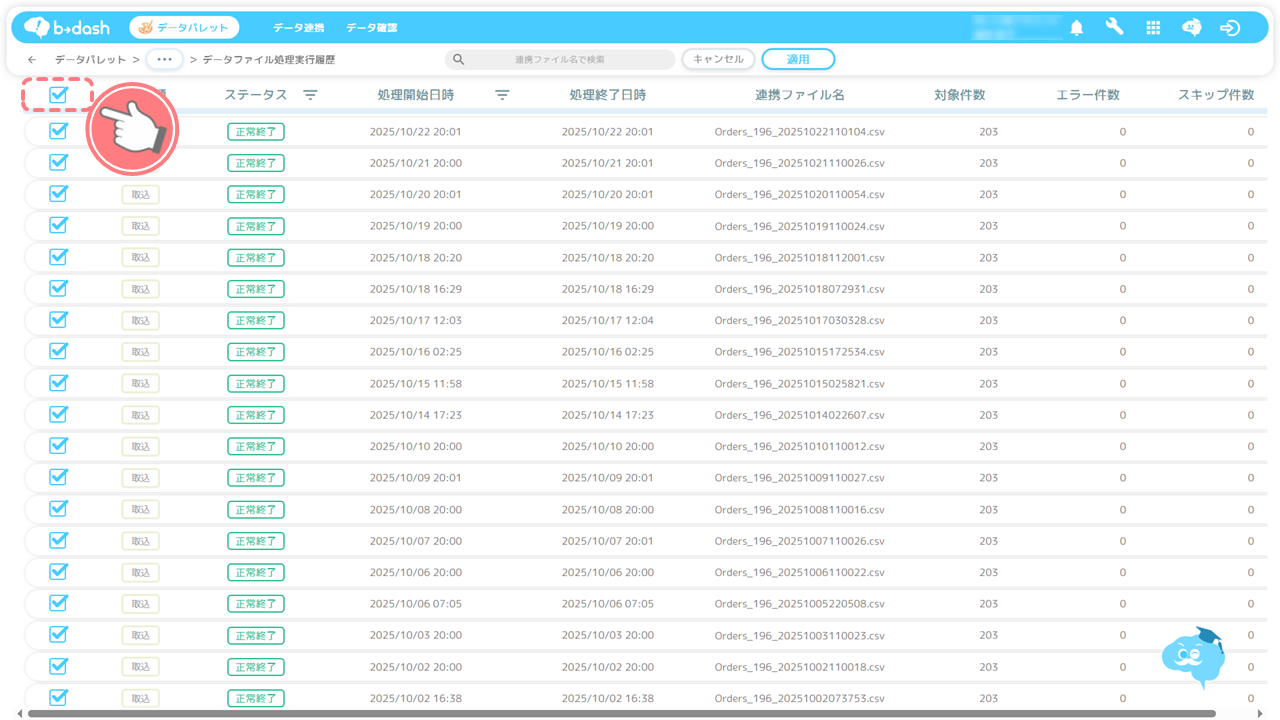Click the b→dash logo

pos(67,28)
